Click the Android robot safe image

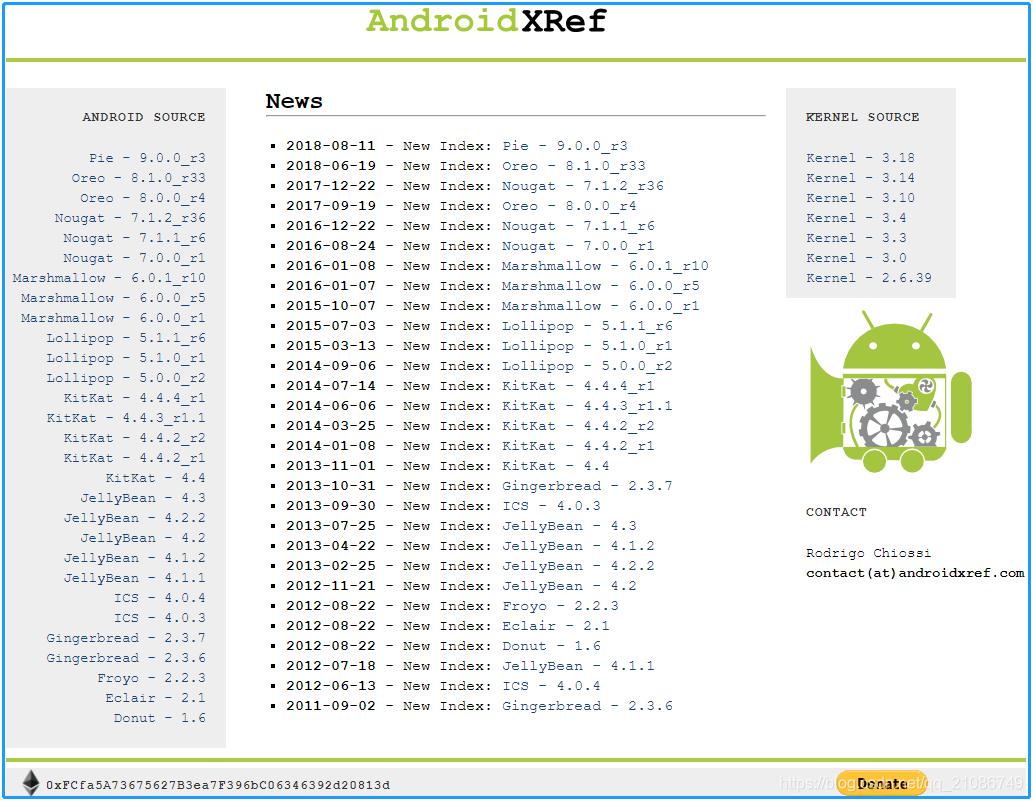[x=890, y=391]
